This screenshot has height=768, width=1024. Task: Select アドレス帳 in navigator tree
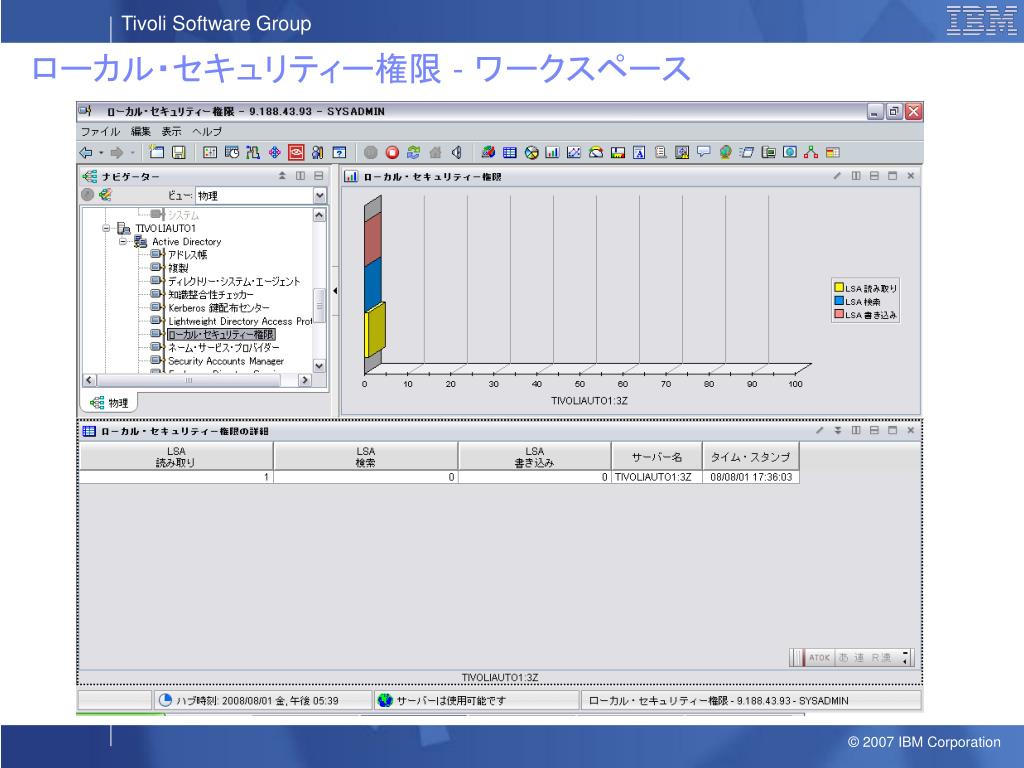pyautogui.click(x=187, y=255)
